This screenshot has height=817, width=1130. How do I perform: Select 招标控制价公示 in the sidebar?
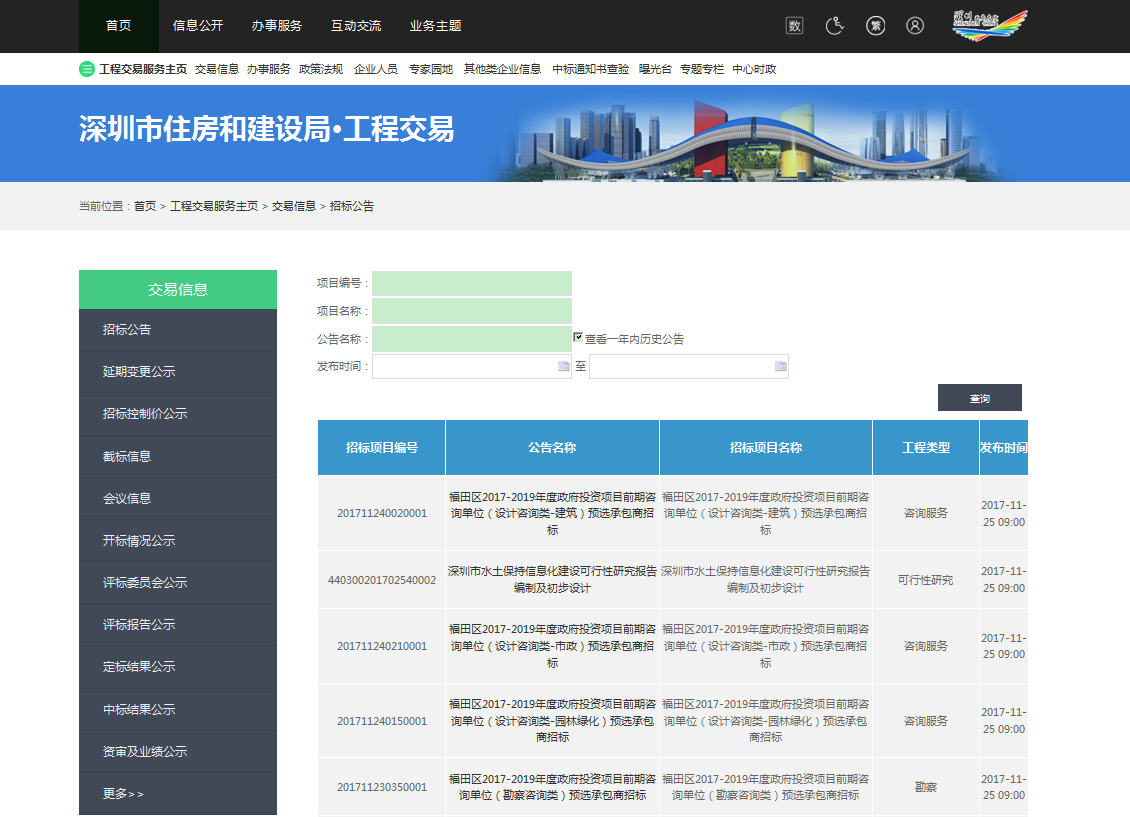(178, 414)
